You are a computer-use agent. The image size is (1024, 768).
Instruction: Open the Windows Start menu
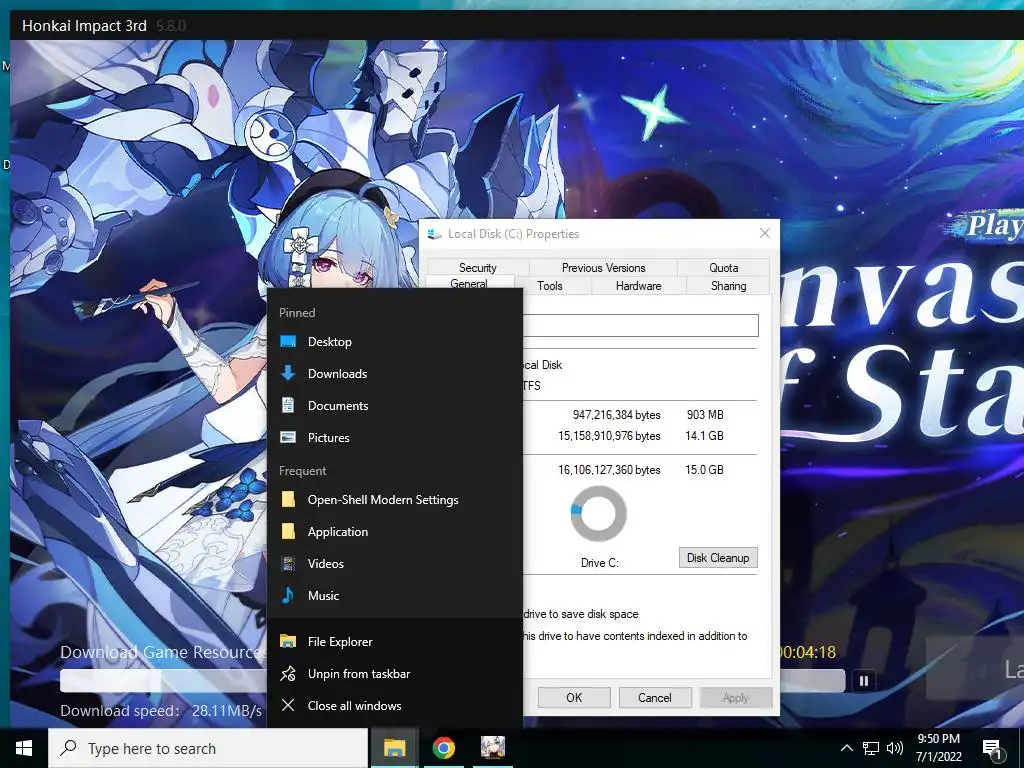[x=24, y=748]
